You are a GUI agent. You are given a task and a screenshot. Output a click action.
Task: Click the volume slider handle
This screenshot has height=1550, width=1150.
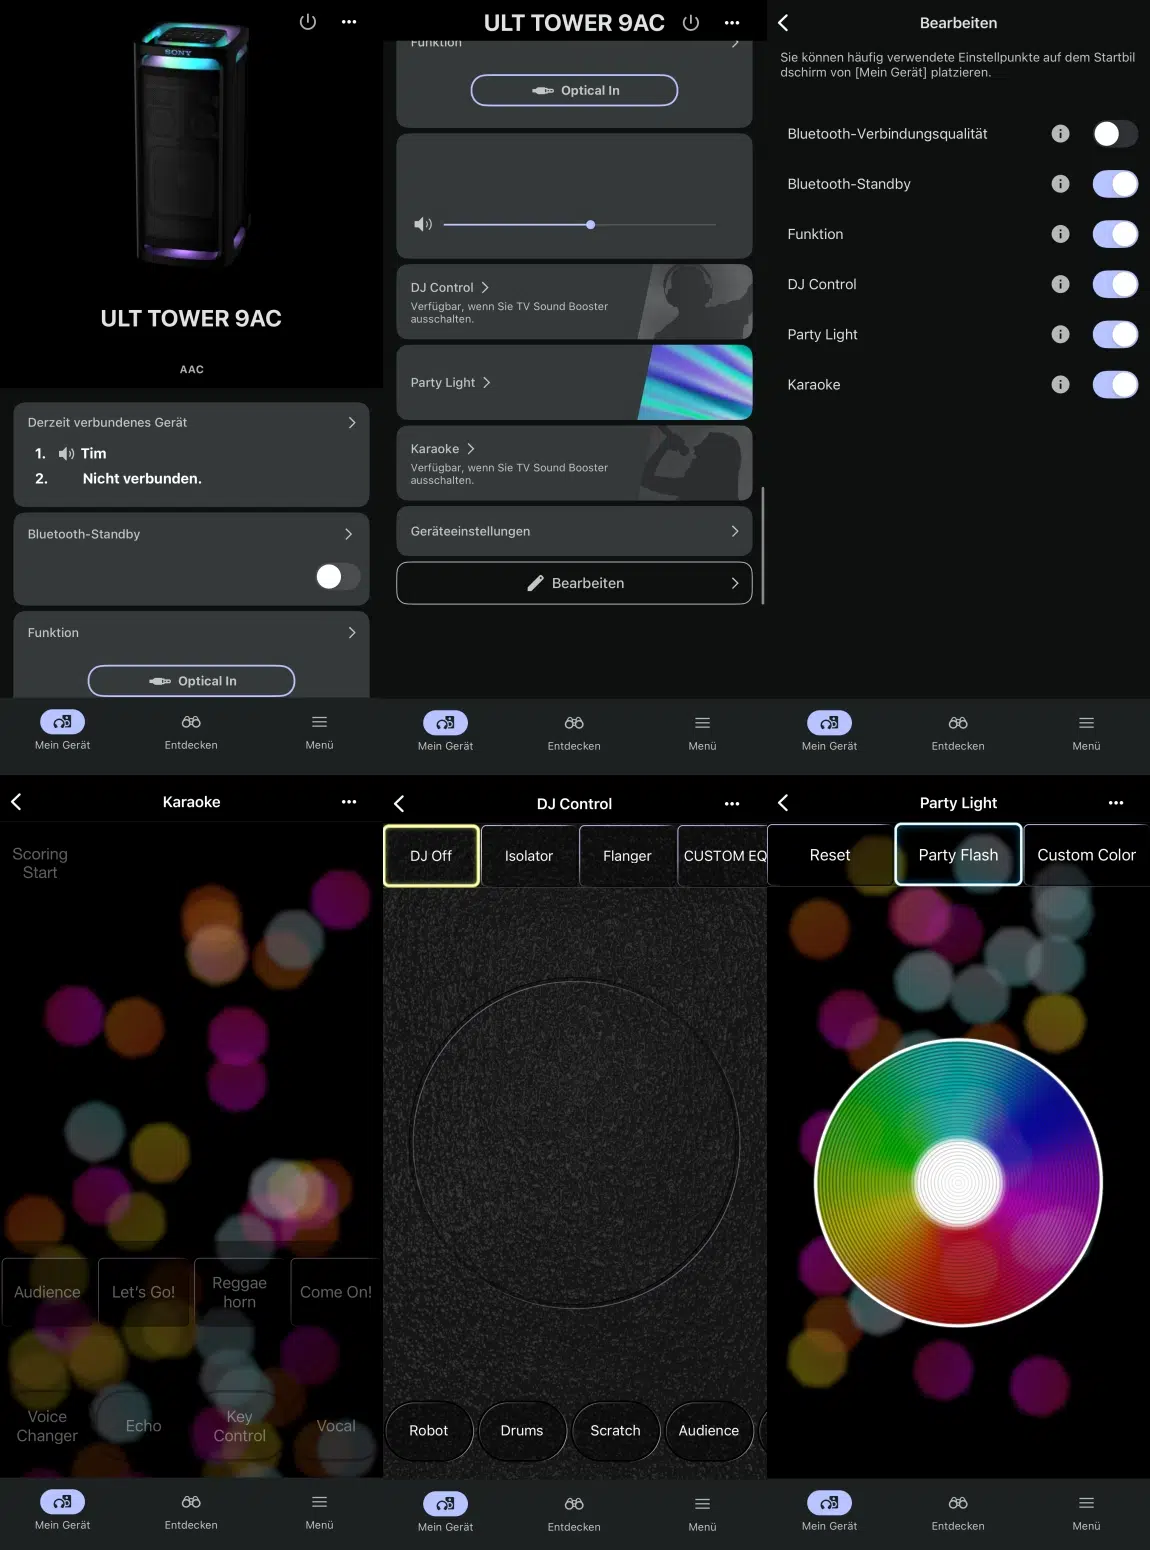(591, 225)
